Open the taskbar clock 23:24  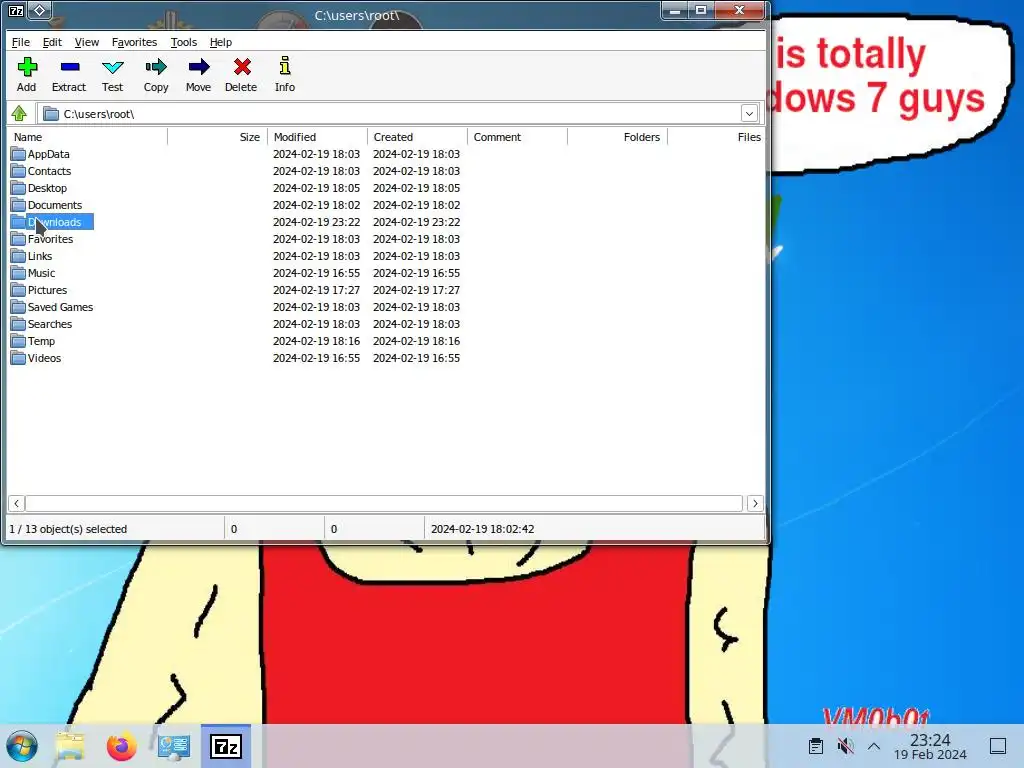(x=930, y=746)
